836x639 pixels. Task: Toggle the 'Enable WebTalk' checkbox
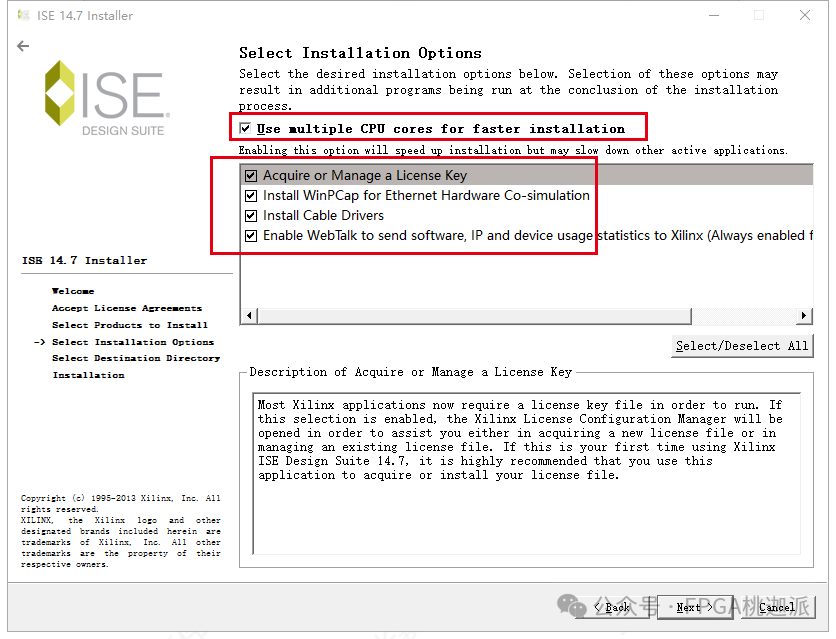[x=250, y=235]
